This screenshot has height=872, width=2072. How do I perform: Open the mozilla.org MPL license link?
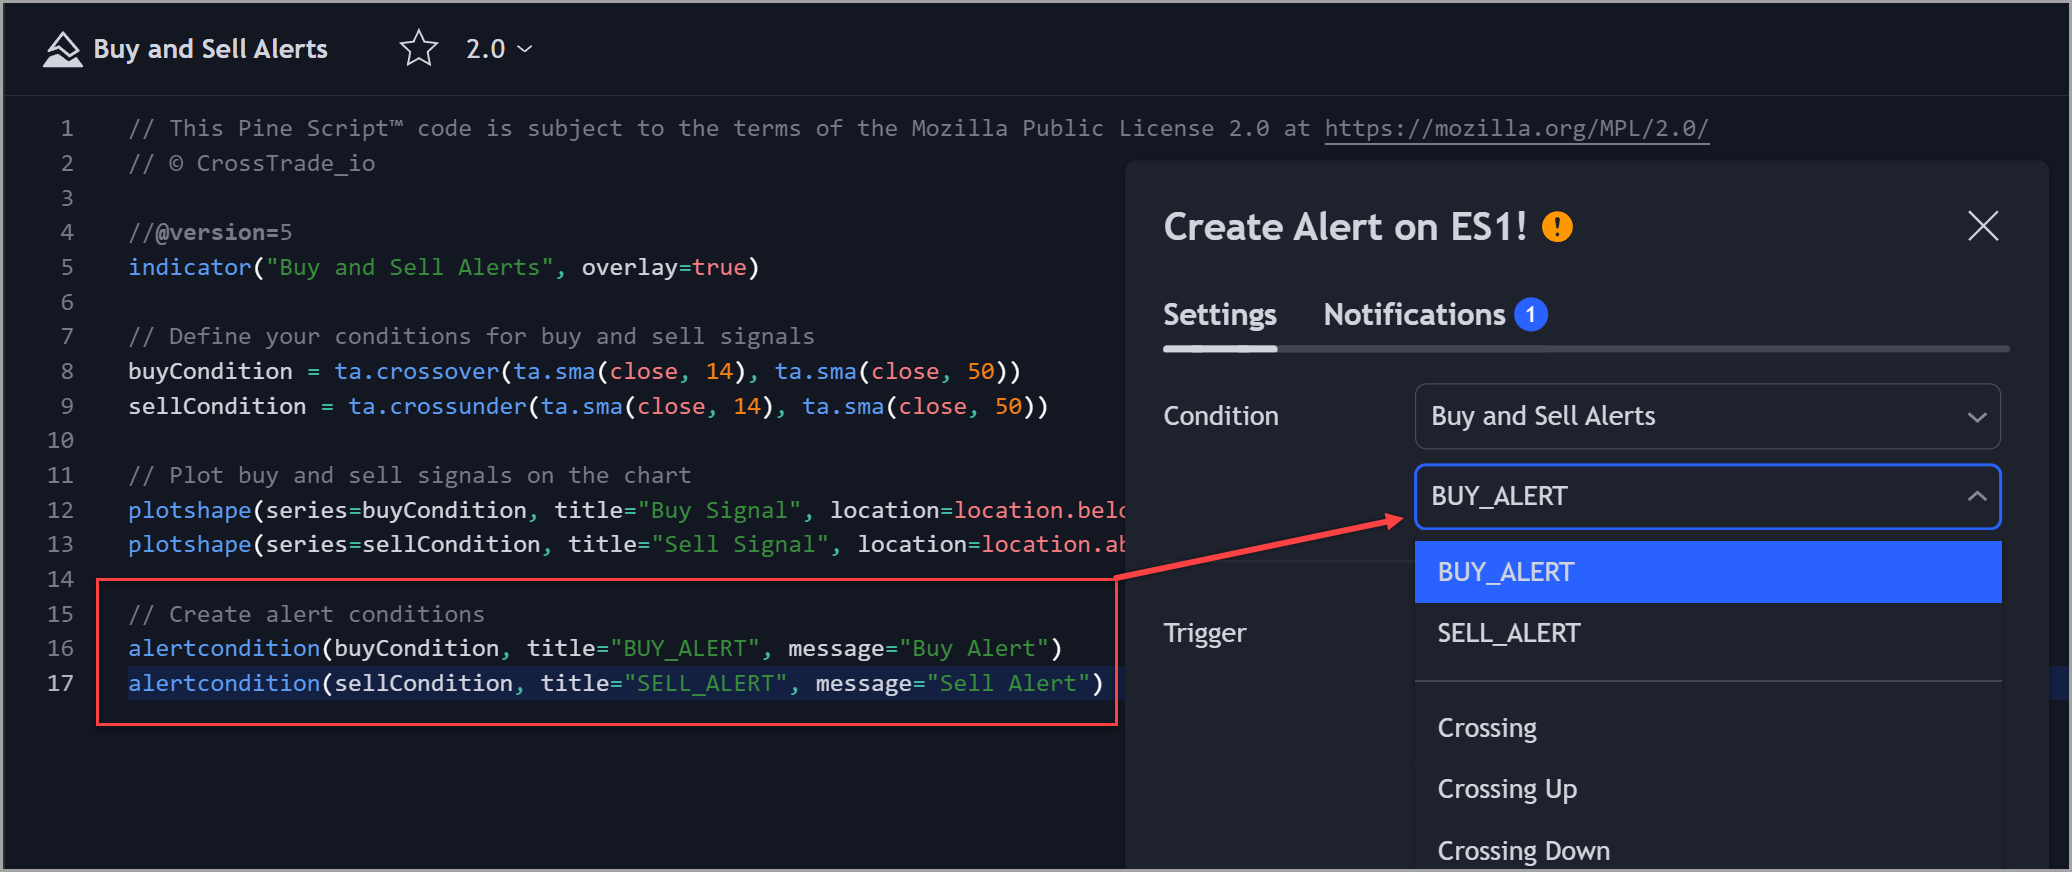coord(1516,128)
